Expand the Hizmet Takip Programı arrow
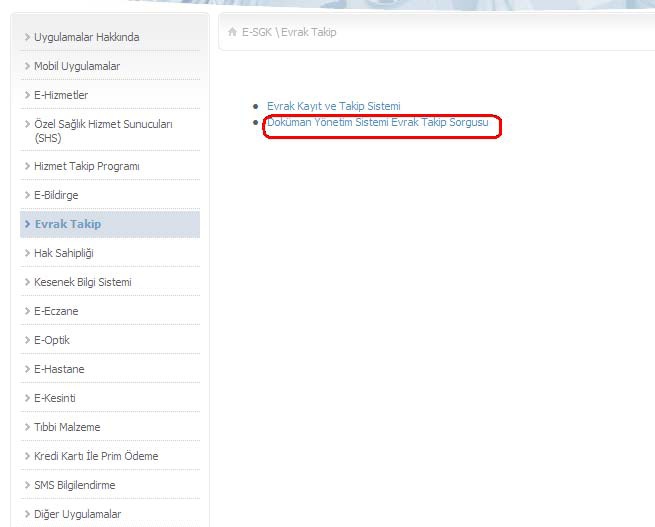The image size is (655, 527). (27, 166)
